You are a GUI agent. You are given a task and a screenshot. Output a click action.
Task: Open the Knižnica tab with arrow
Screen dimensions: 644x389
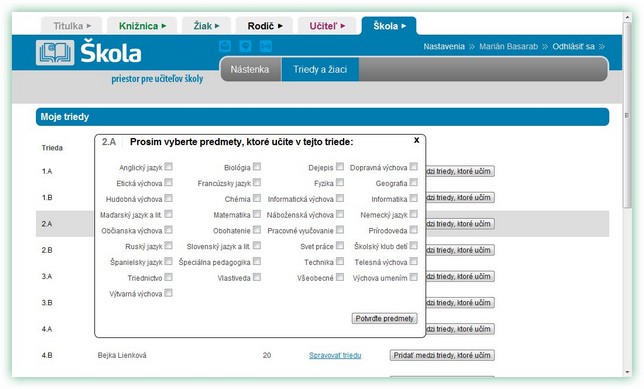[142, 25]
